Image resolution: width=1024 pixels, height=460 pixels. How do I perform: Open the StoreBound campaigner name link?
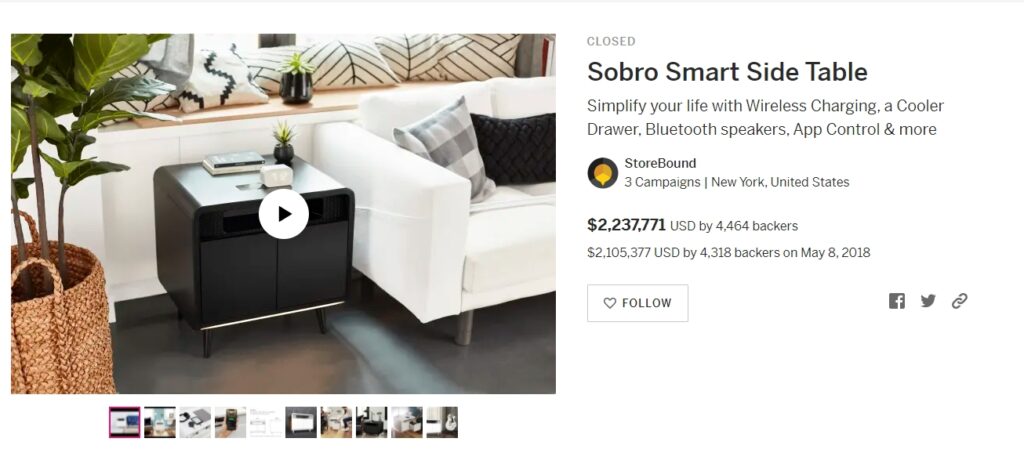[x=660, y=163]
